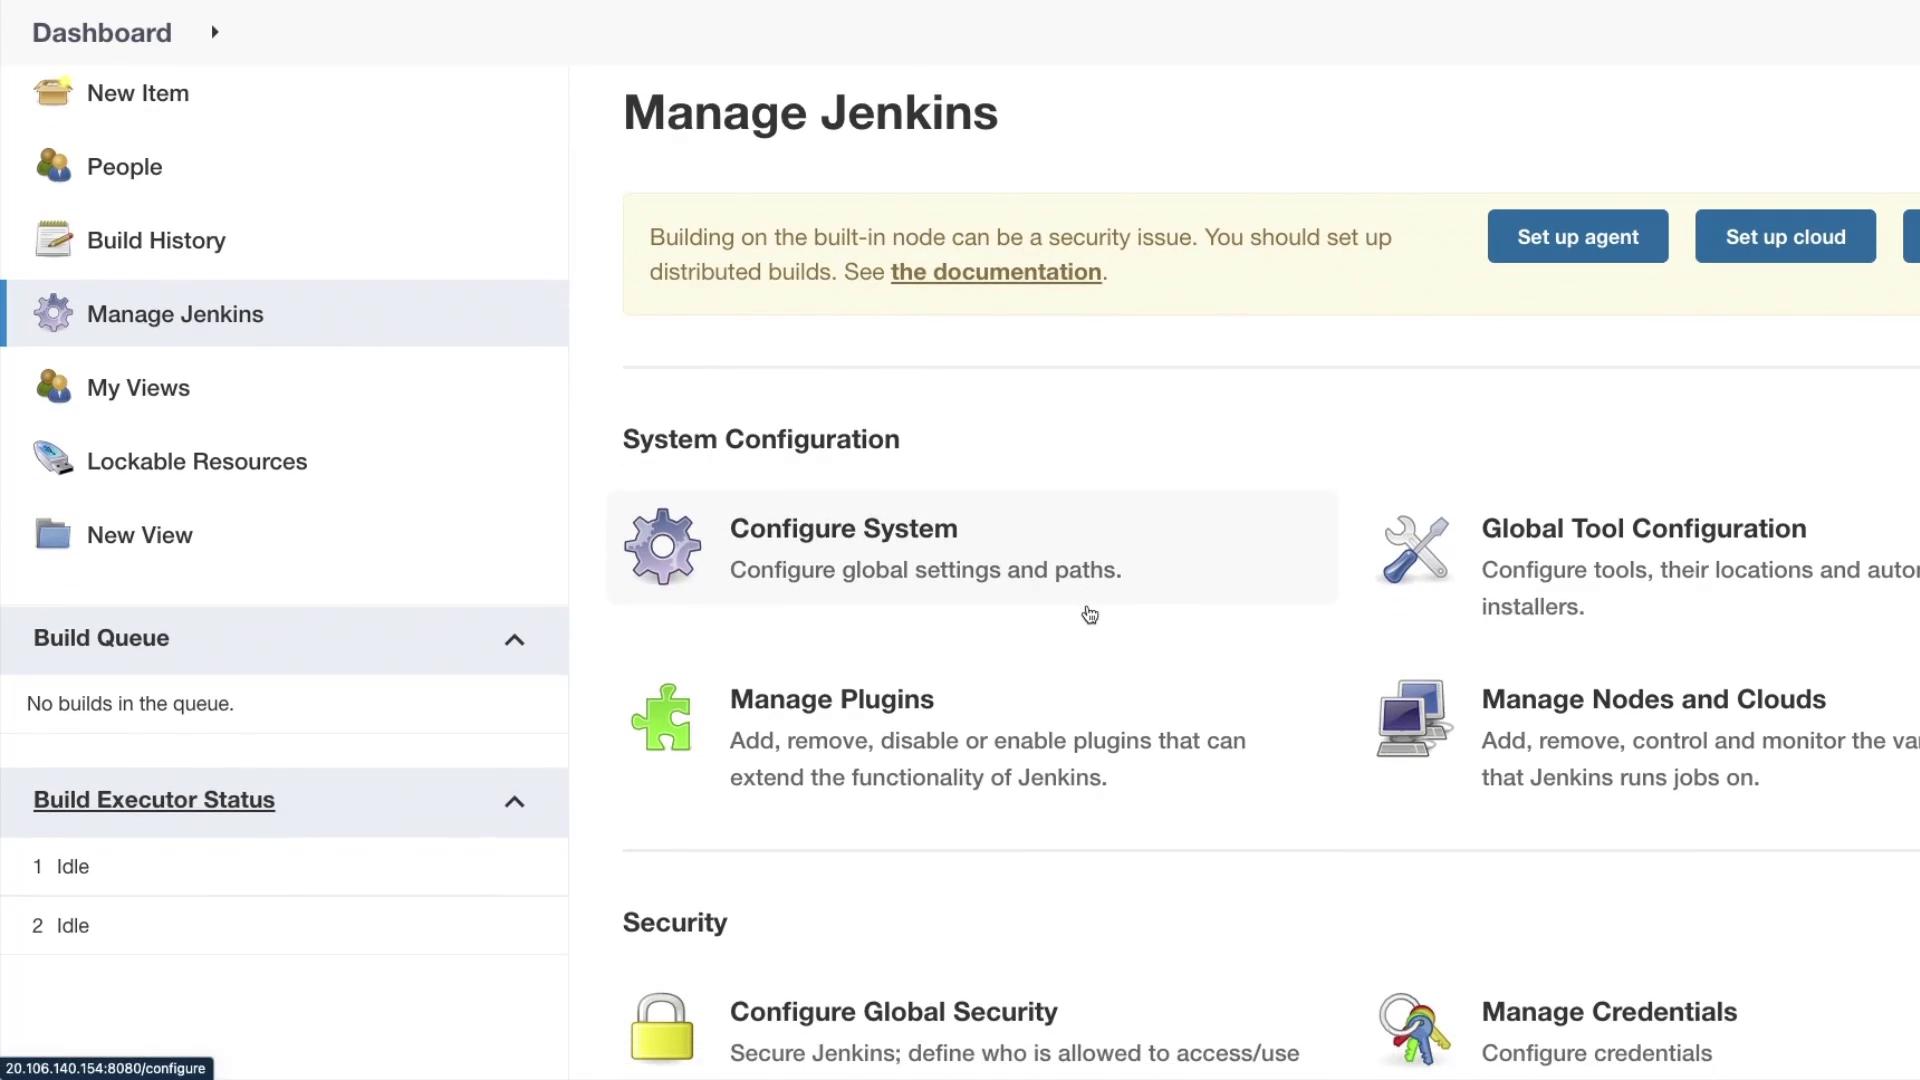Open the documentation link
This screenshot has width=1920, height=1080.
click(x=995, y=272)
